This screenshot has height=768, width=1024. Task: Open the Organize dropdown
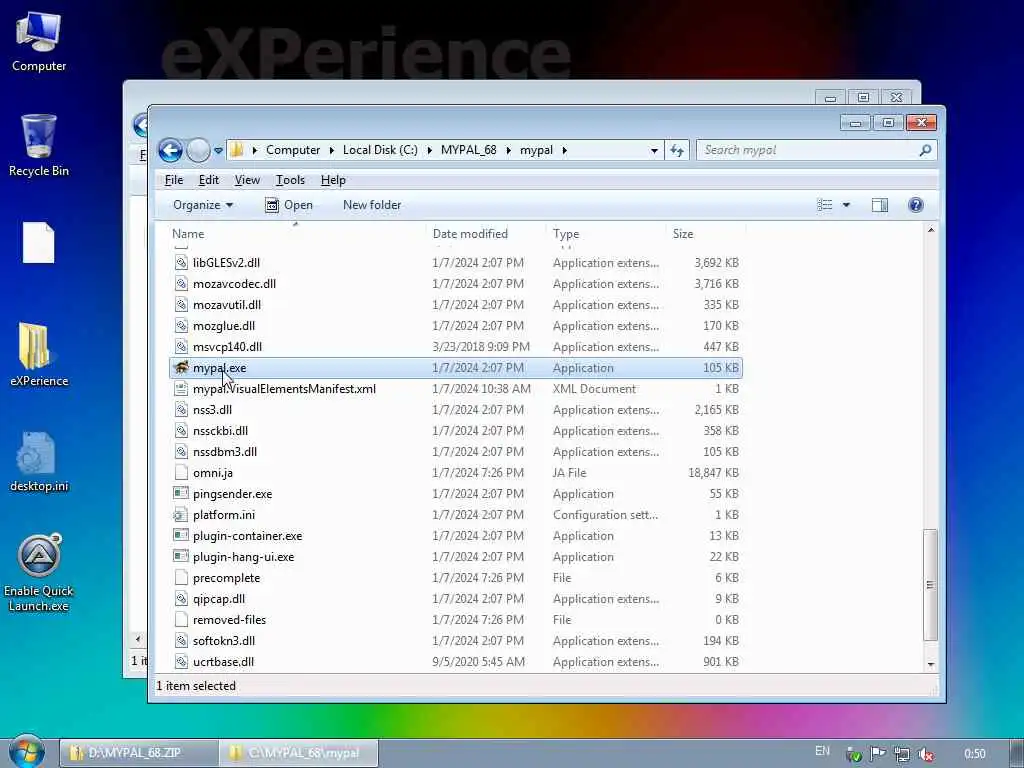[x=202, y=205]
